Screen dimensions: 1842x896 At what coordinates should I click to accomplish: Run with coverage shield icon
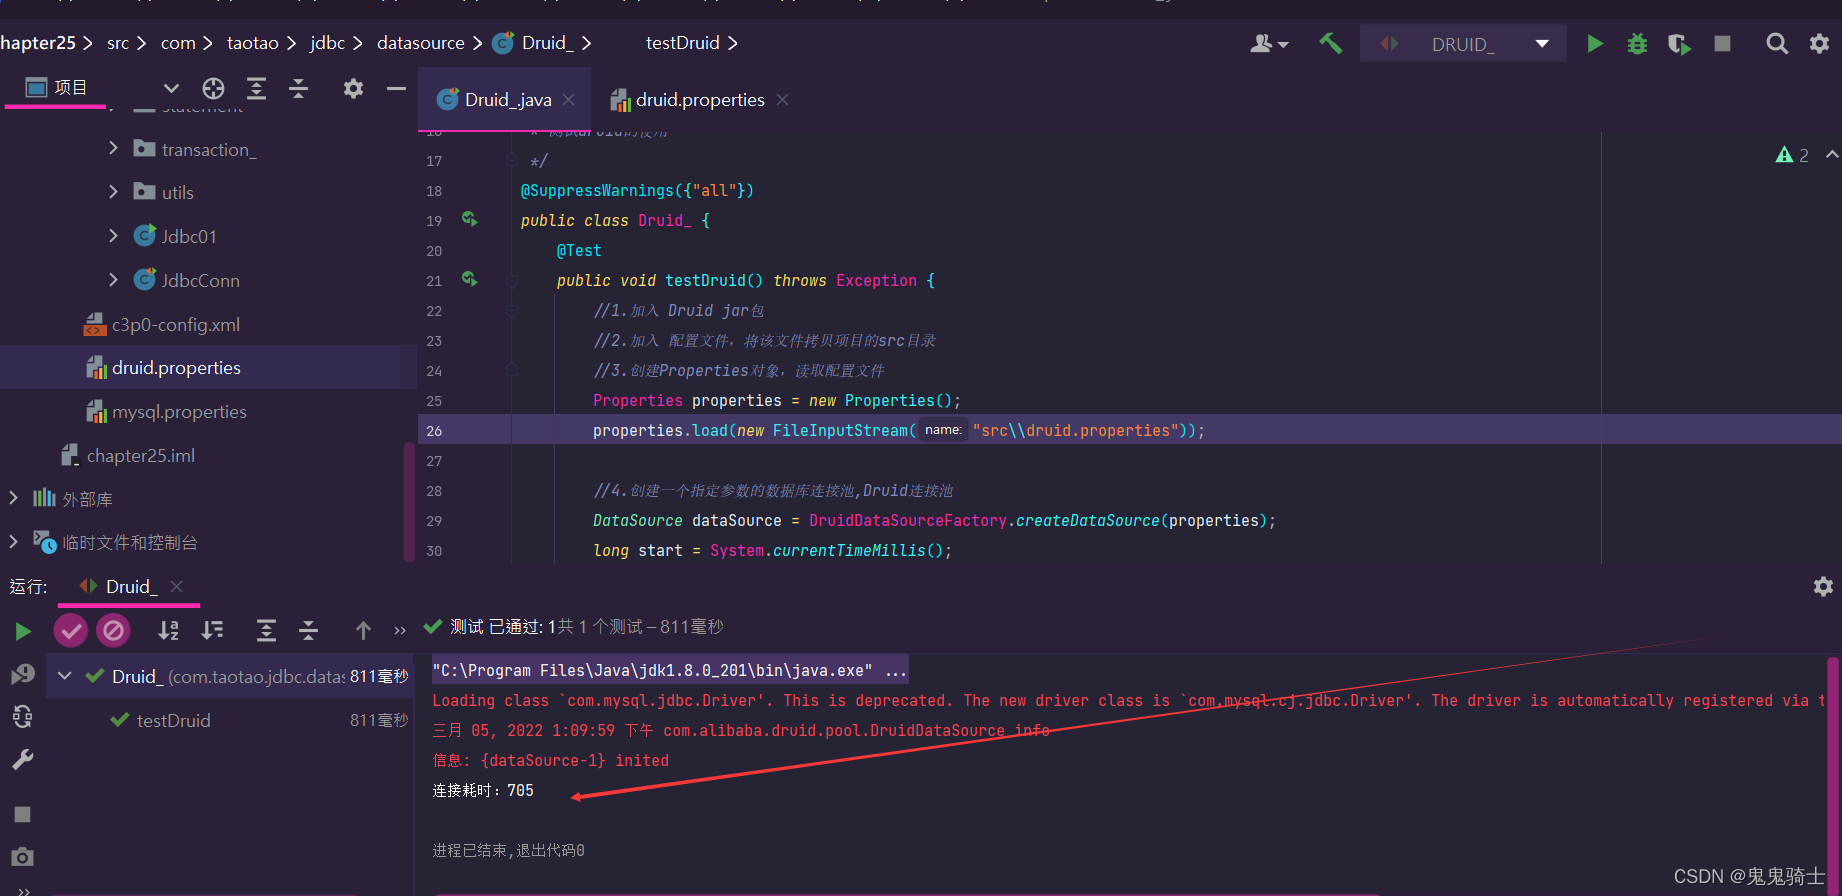pyautogui.click(x=1679, y=44)
